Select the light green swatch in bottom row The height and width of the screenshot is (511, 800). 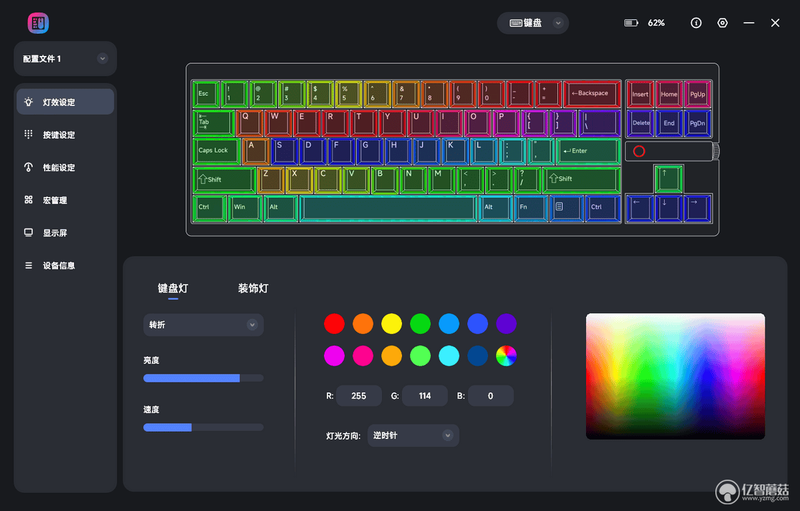pos(420,356)
